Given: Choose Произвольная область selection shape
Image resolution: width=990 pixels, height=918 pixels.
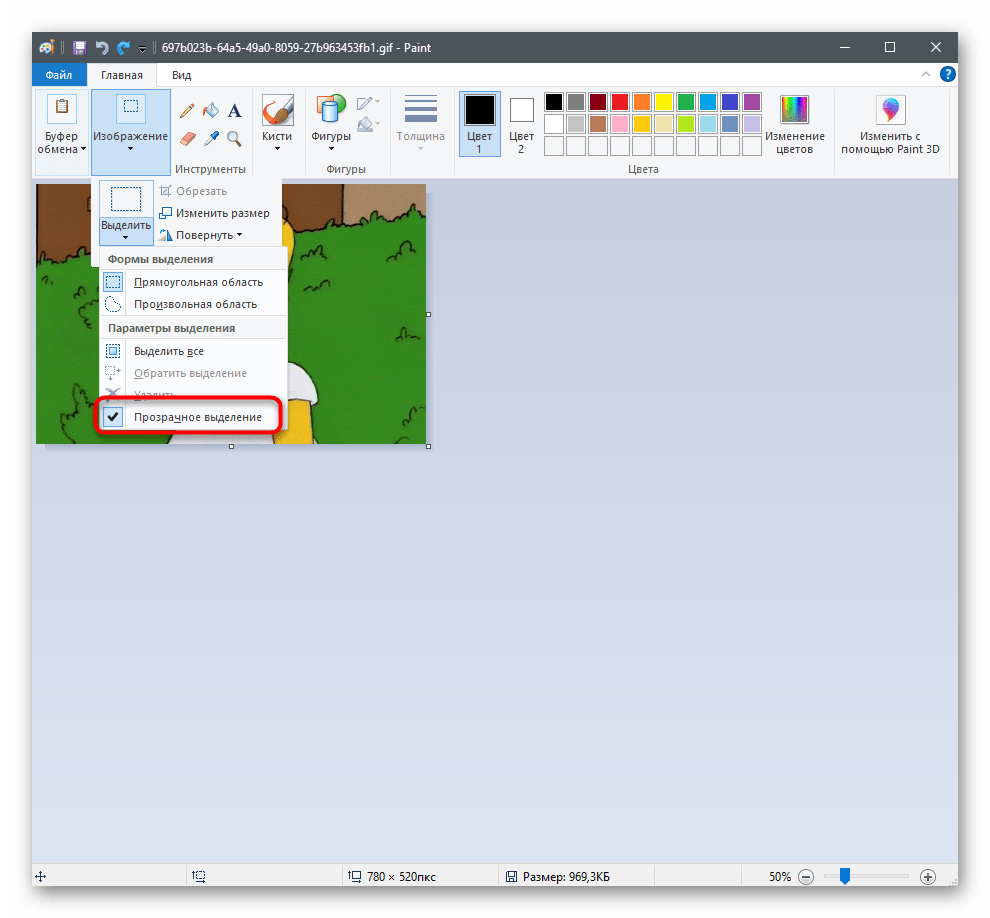Looking at the screenshot, I should (x=195, y=304).
